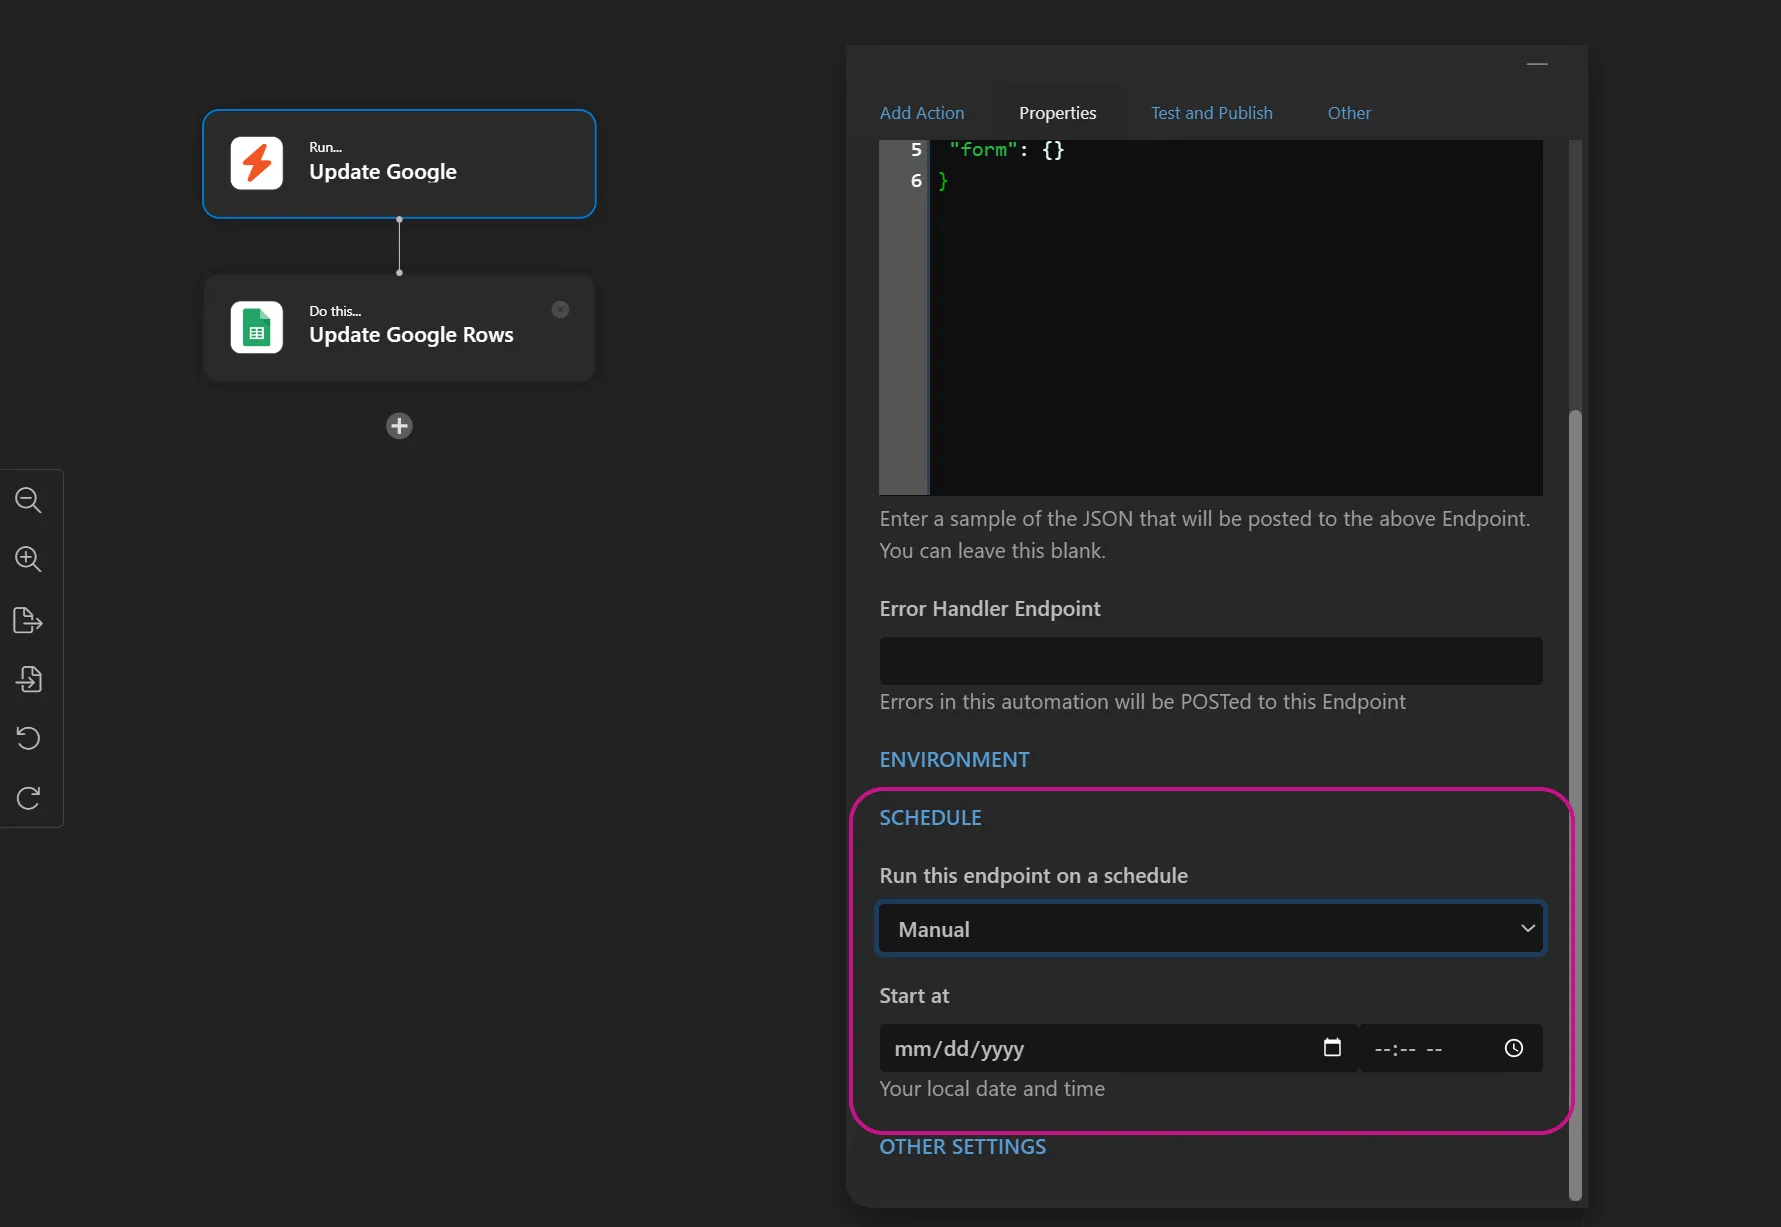Click the Google Sheets action icon

257,327
